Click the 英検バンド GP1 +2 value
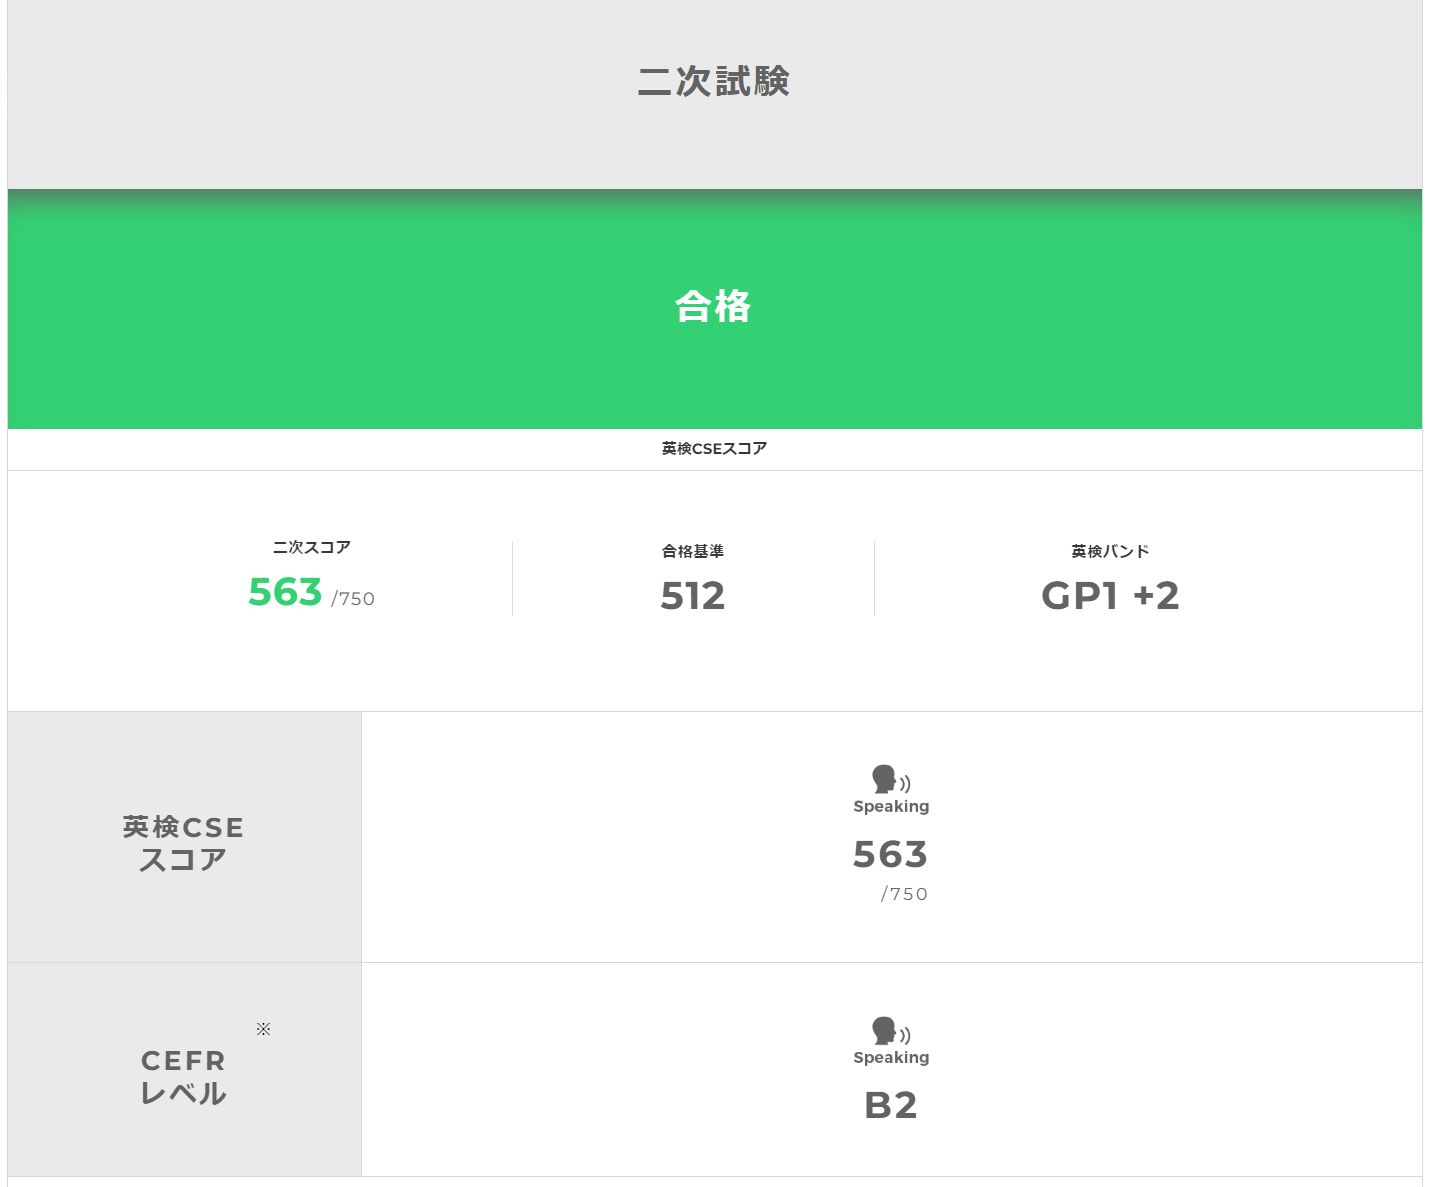 1109,595
